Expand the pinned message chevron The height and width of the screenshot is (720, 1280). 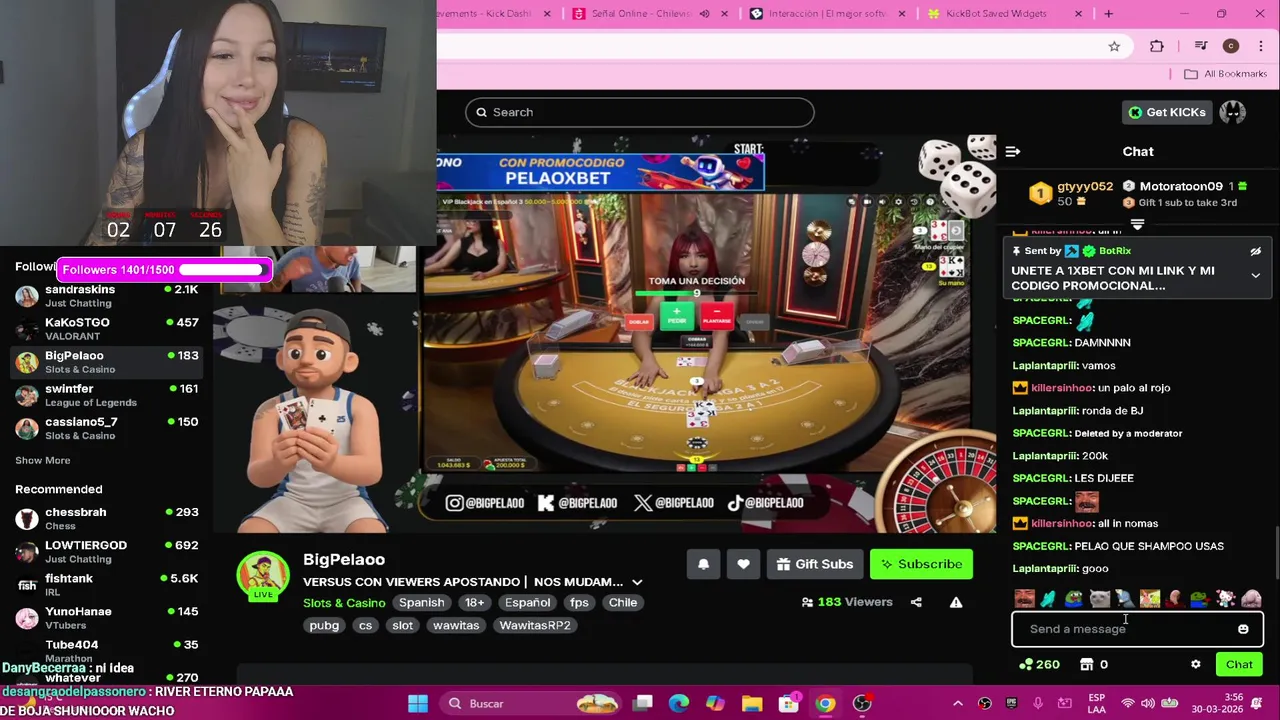pyautogui.click(x=1255, y=275)
